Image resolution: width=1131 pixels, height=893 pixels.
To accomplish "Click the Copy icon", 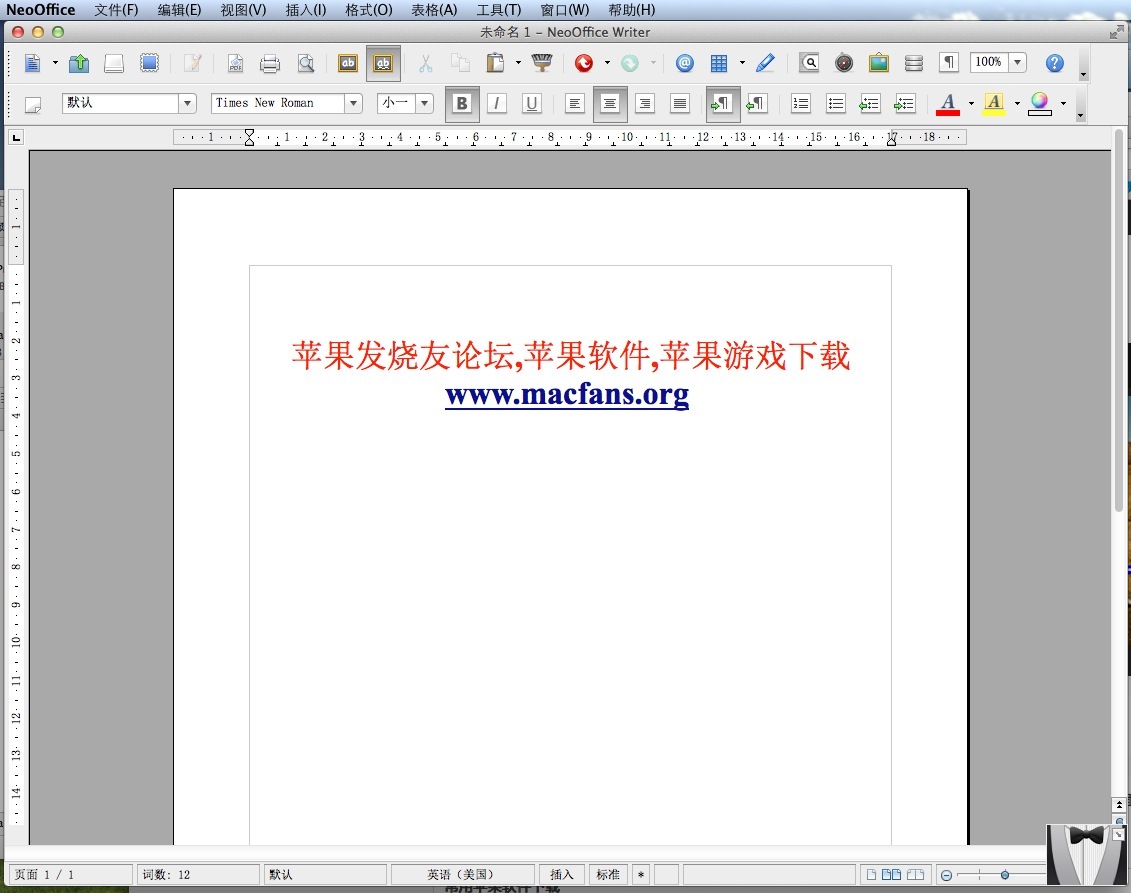I will click(x=460, y=63).
